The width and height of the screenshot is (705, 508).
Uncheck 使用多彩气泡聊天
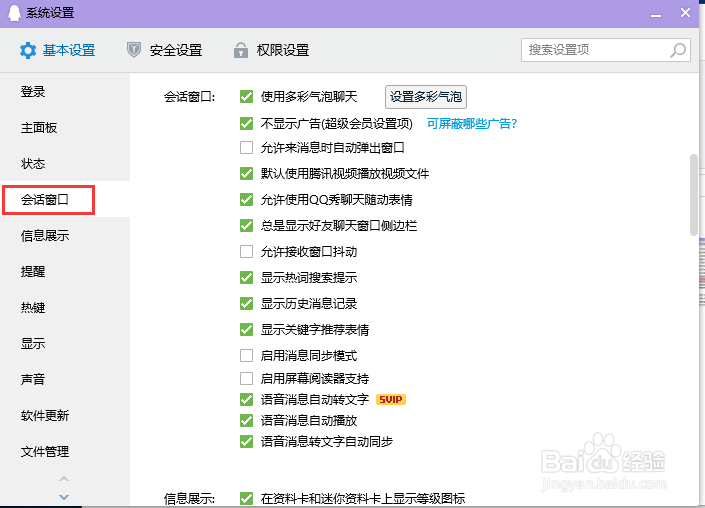click(246, 97)
